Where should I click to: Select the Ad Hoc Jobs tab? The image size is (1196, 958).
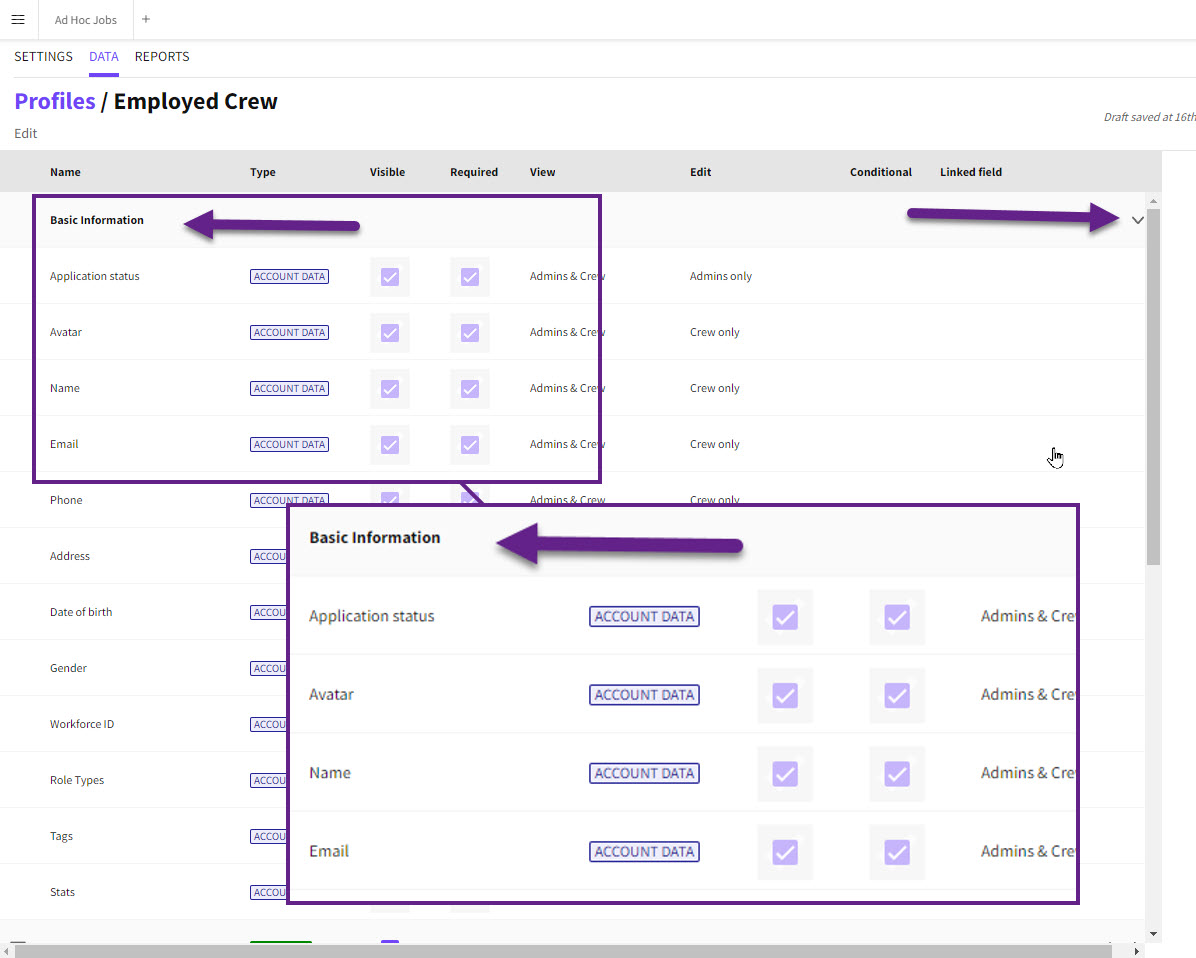(86, 20)
